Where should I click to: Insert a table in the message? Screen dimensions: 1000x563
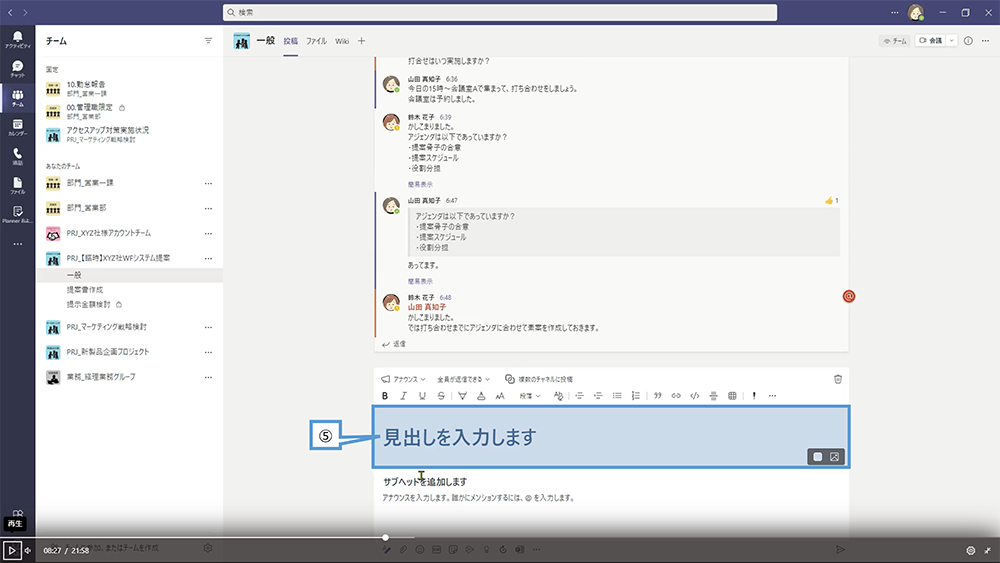[x=732, y=396]
